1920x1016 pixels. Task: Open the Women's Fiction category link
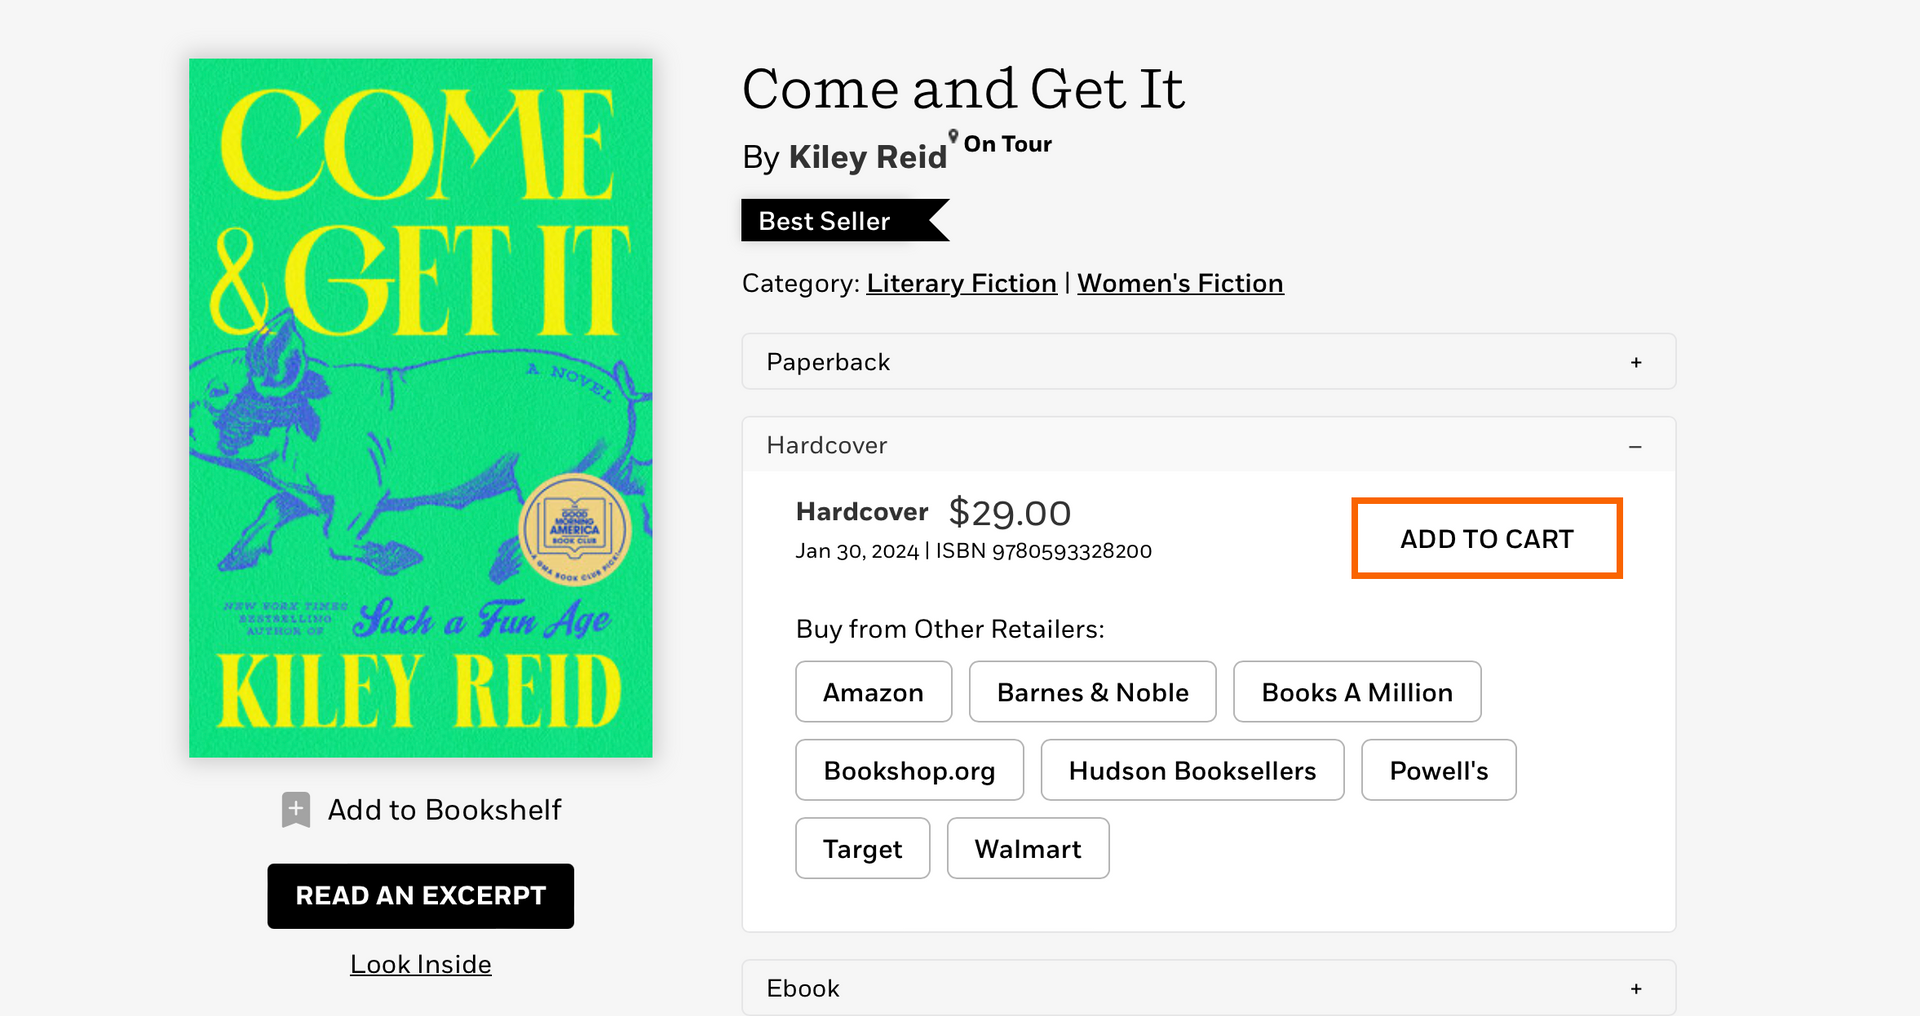coord(1180,284)
